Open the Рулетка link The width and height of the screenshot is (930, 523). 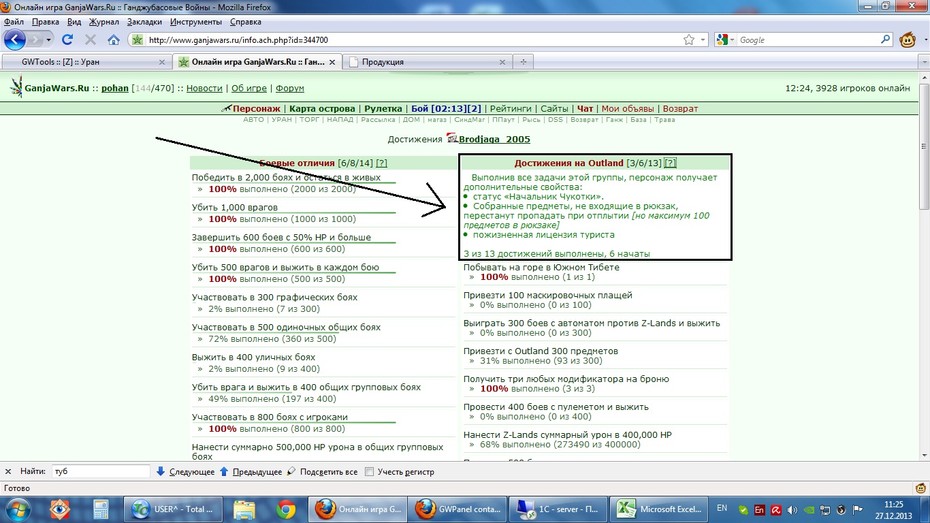(383, 109)
